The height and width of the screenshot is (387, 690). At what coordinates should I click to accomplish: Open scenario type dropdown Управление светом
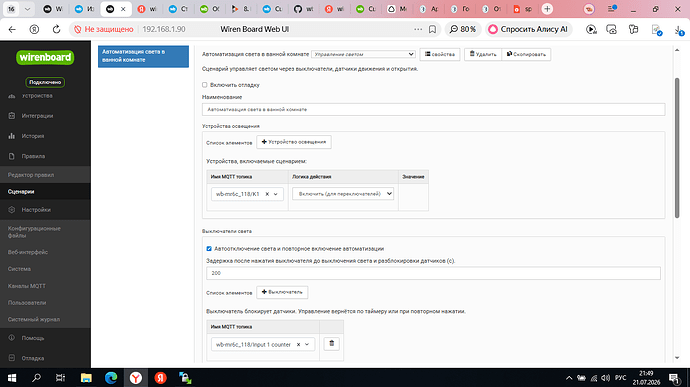(363, 54)
